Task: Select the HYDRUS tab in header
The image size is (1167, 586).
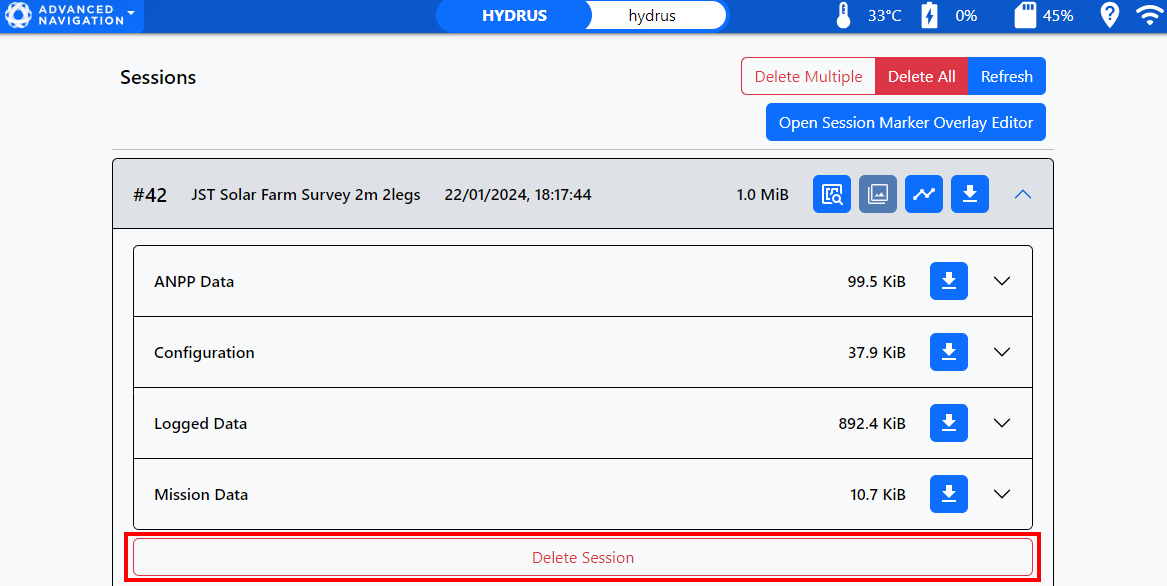Action: tap(514, 15)
